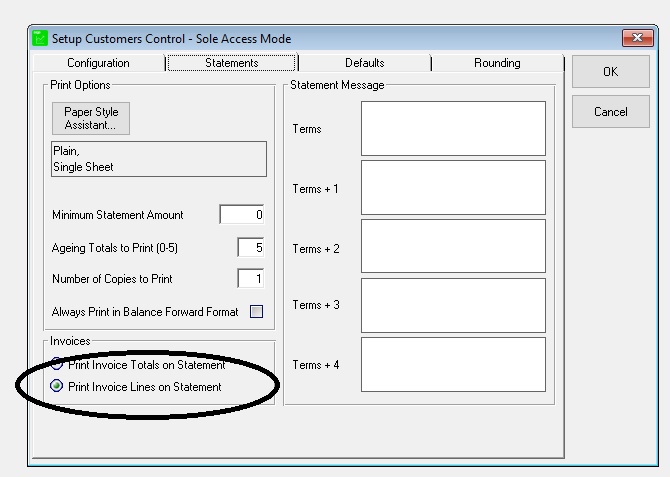Click the Minimum Statement Amount field

click(x=241, y=214)
